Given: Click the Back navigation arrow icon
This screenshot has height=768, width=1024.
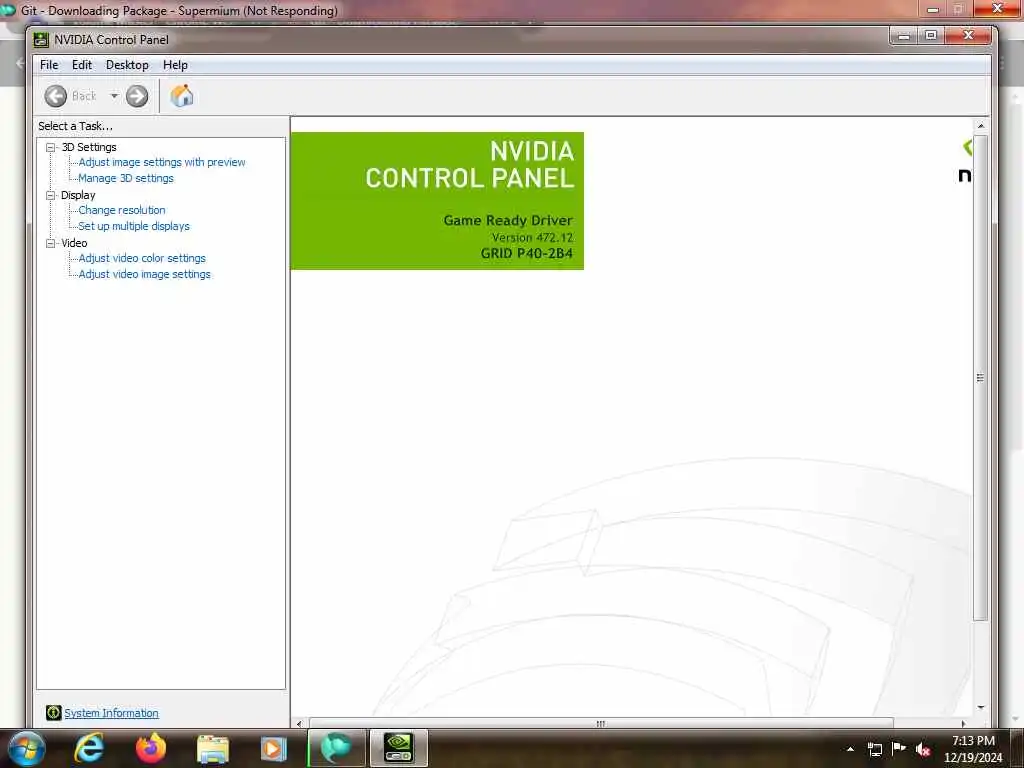Looking at the screenshot, I should coord(56,96).
